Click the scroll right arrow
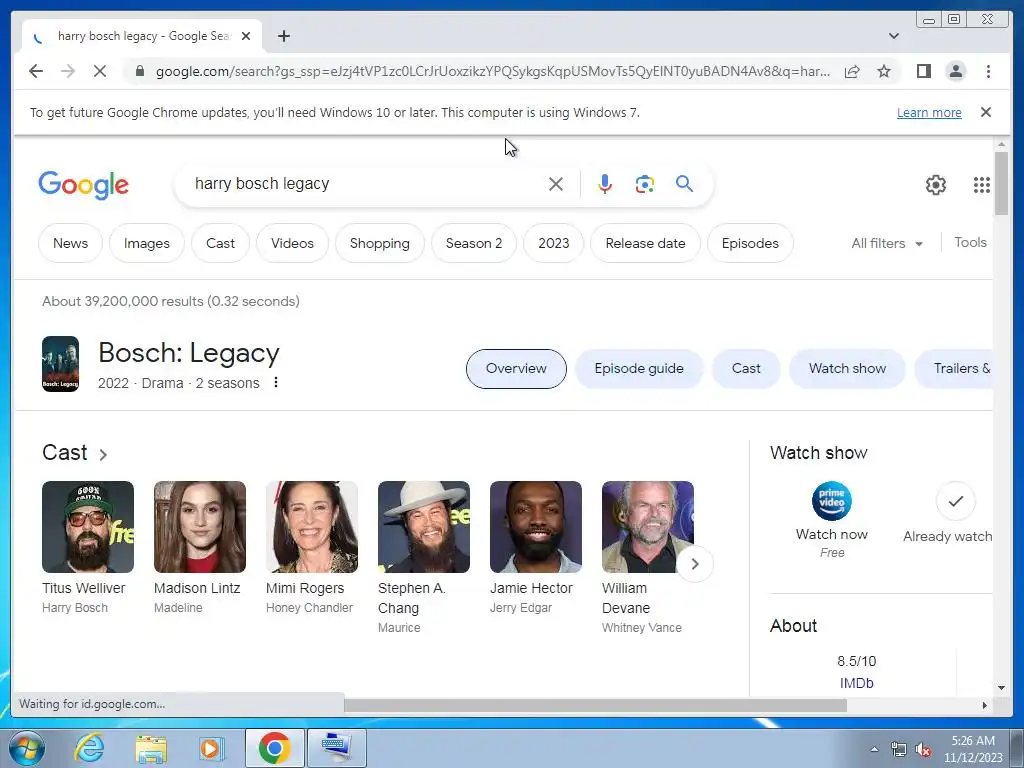Screen dimensions: 1024x768 (985, 705)
